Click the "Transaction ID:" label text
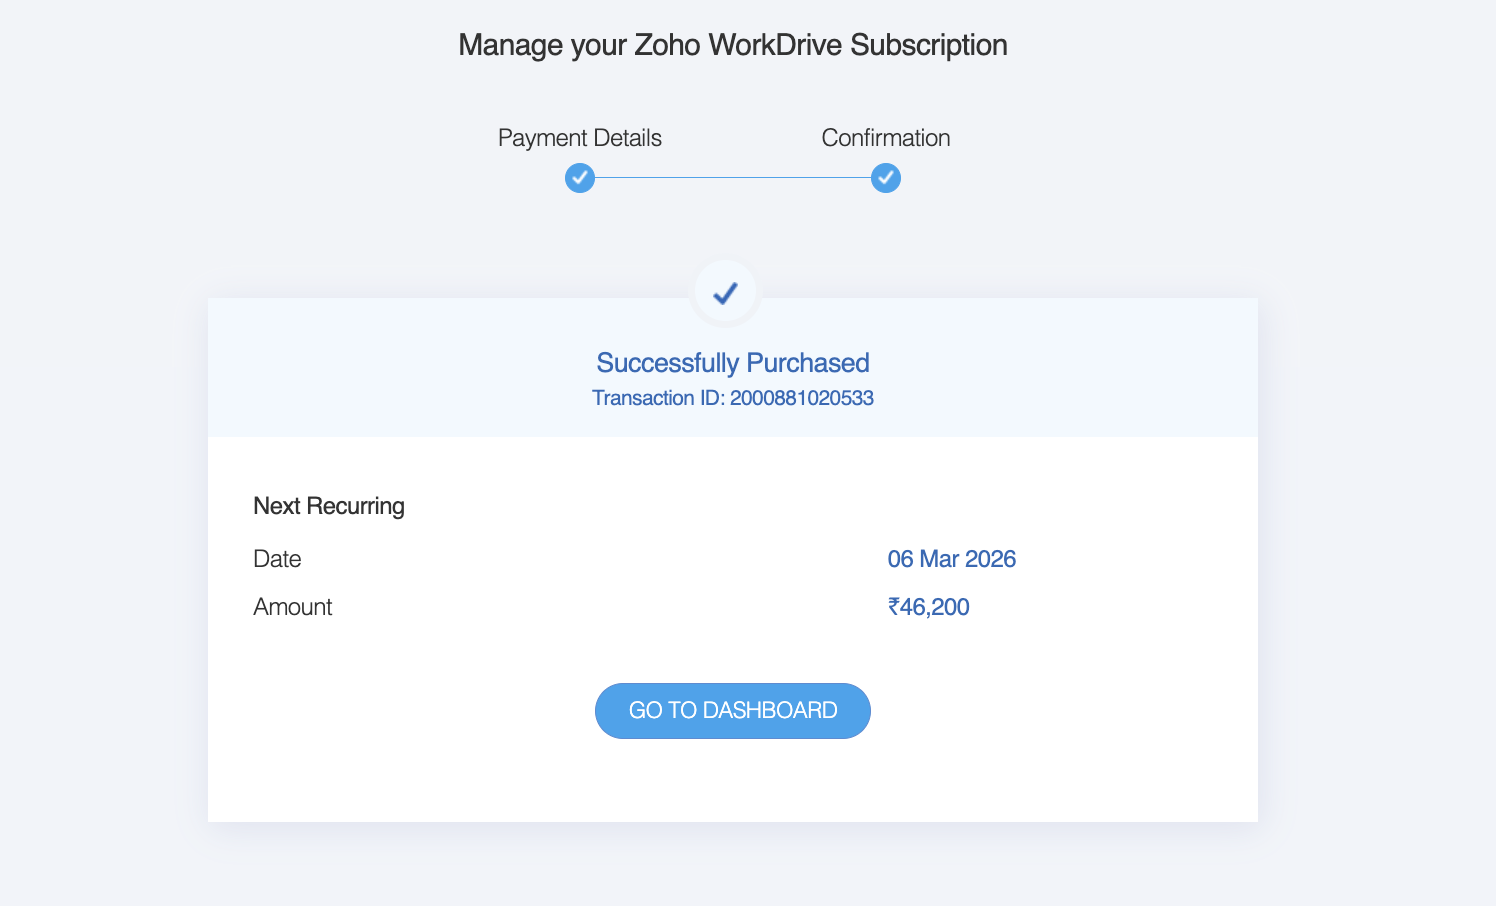 [658, 398]
